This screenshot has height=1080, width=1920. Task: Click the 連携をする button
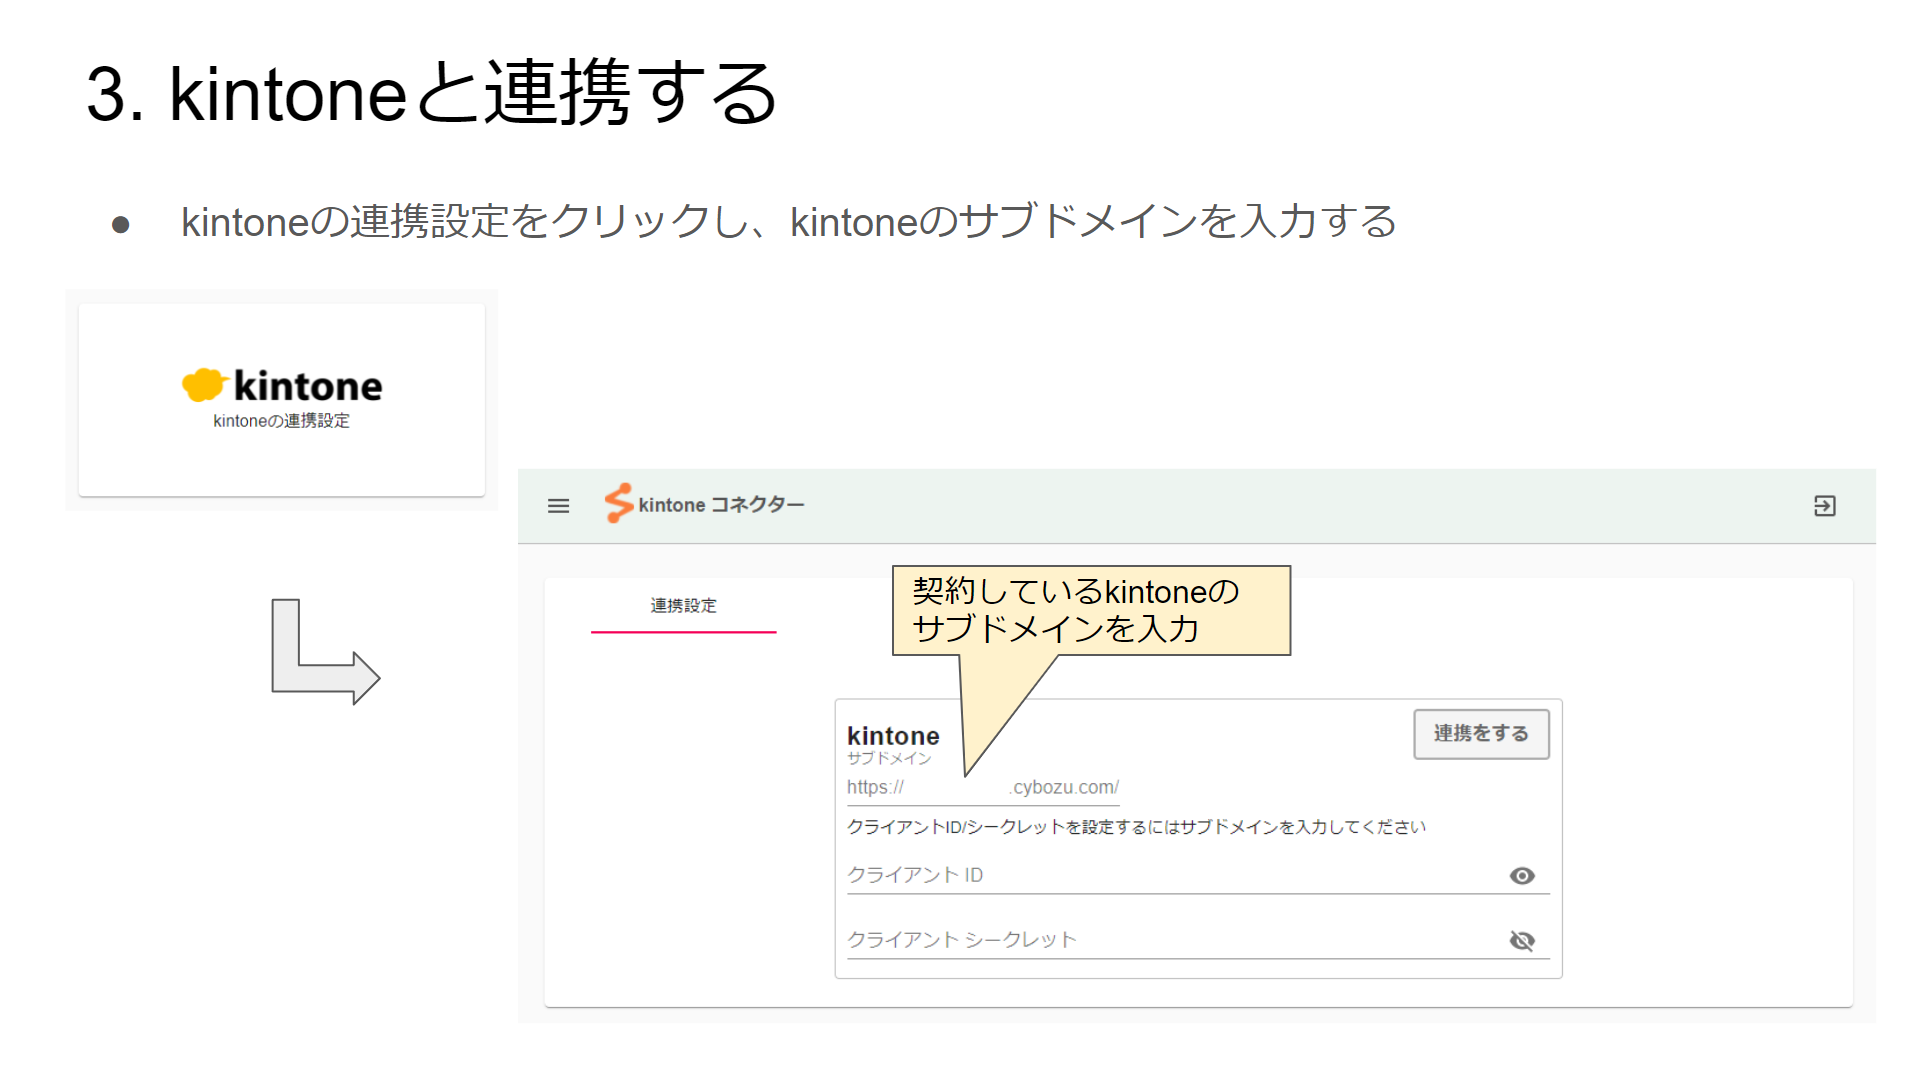[1481, 734]
